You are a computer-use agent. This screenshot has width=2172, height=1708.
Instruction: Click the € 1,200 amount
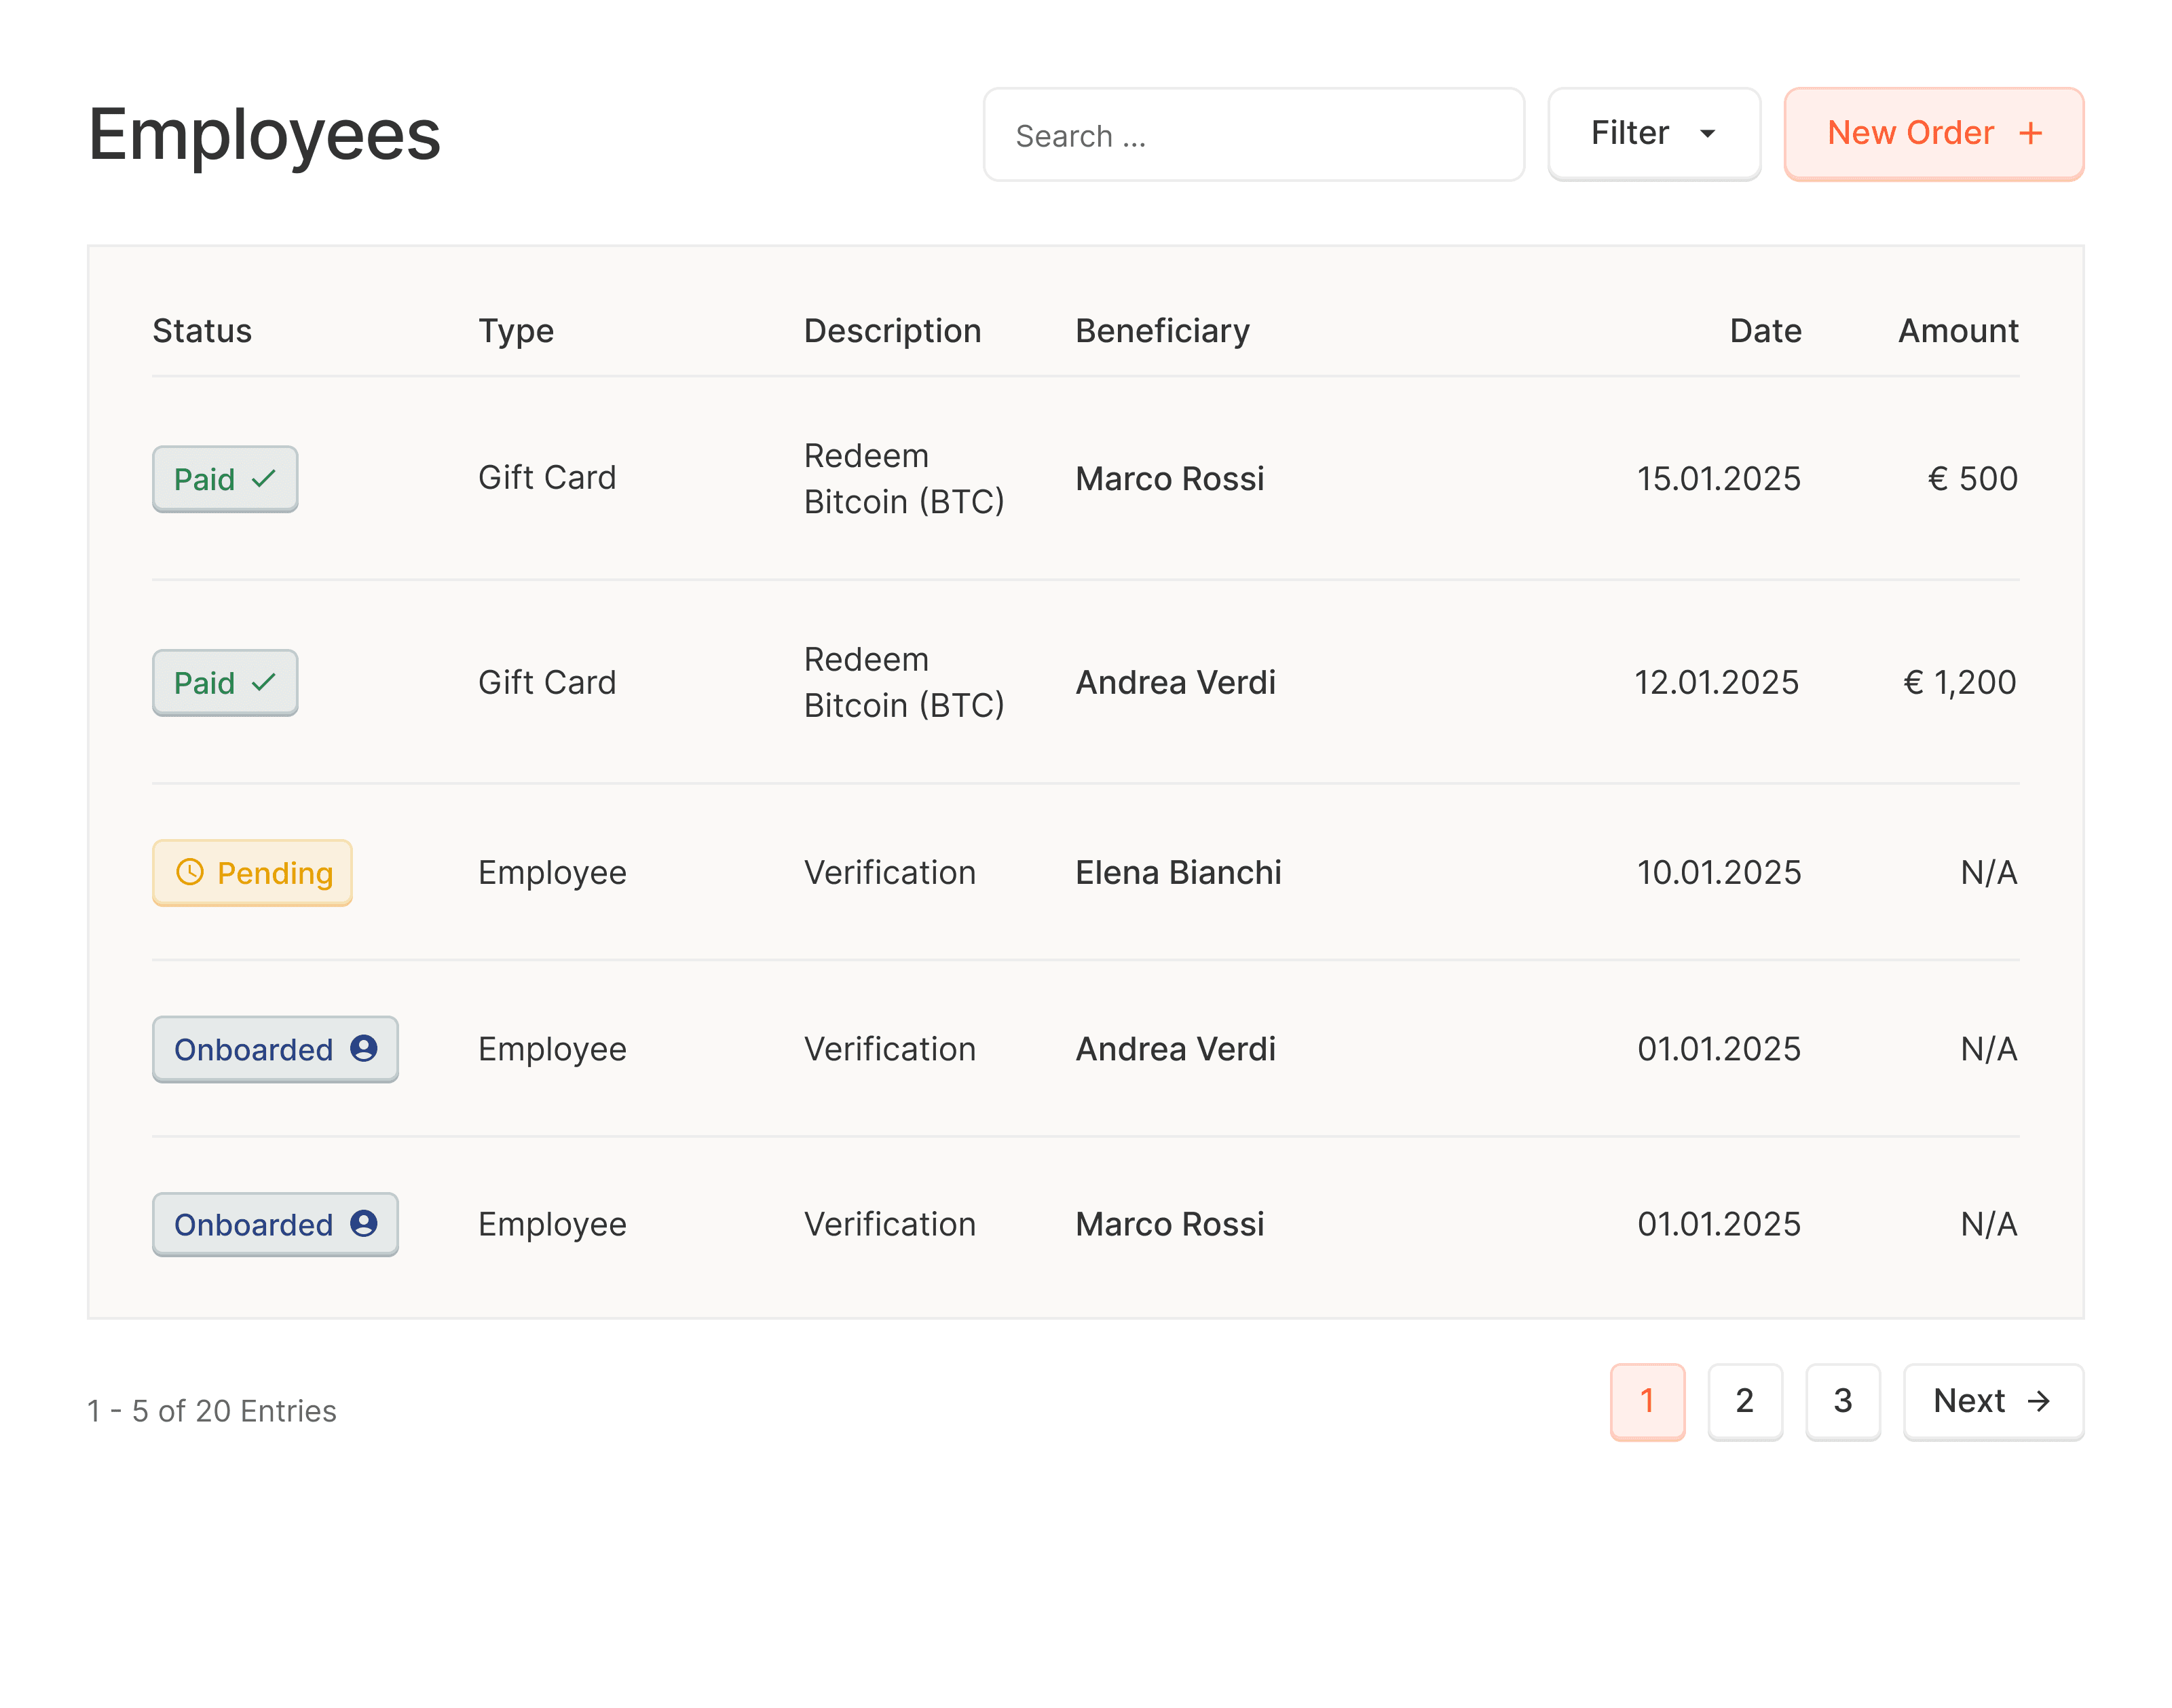[x=1959, y=682]
